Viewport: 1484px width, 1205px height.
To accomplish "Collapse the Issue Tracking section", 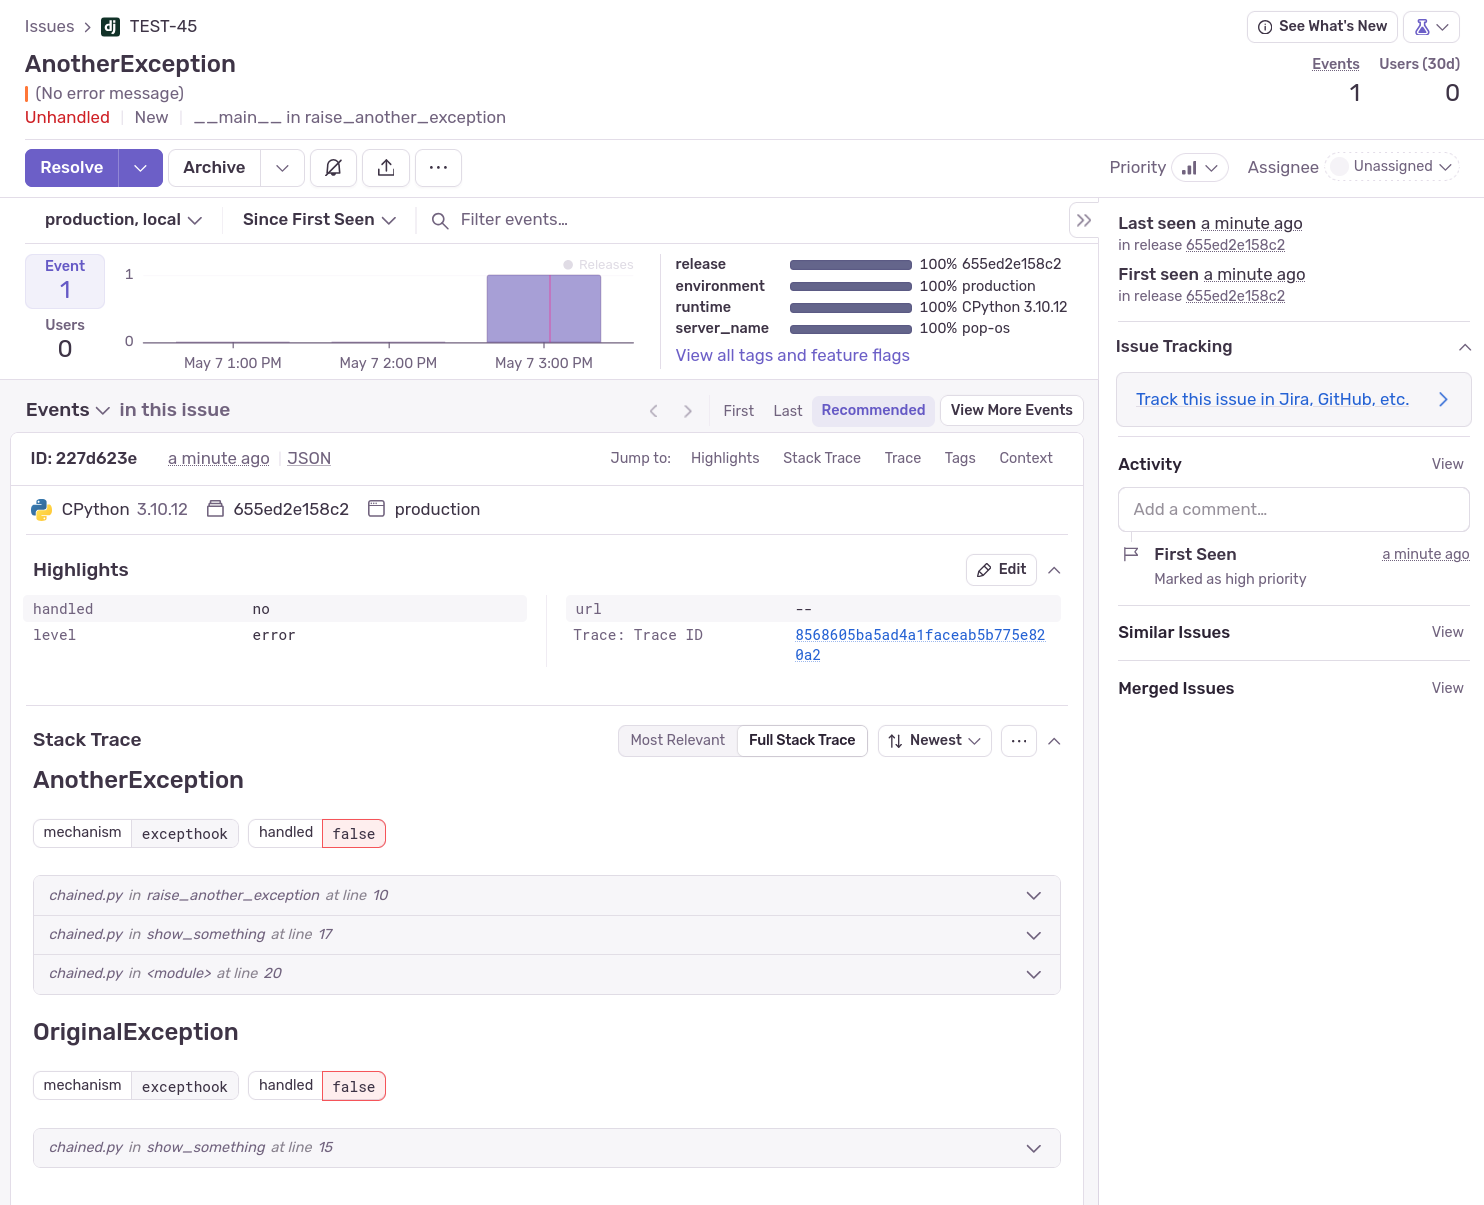I will click(x=1465, y=347).
